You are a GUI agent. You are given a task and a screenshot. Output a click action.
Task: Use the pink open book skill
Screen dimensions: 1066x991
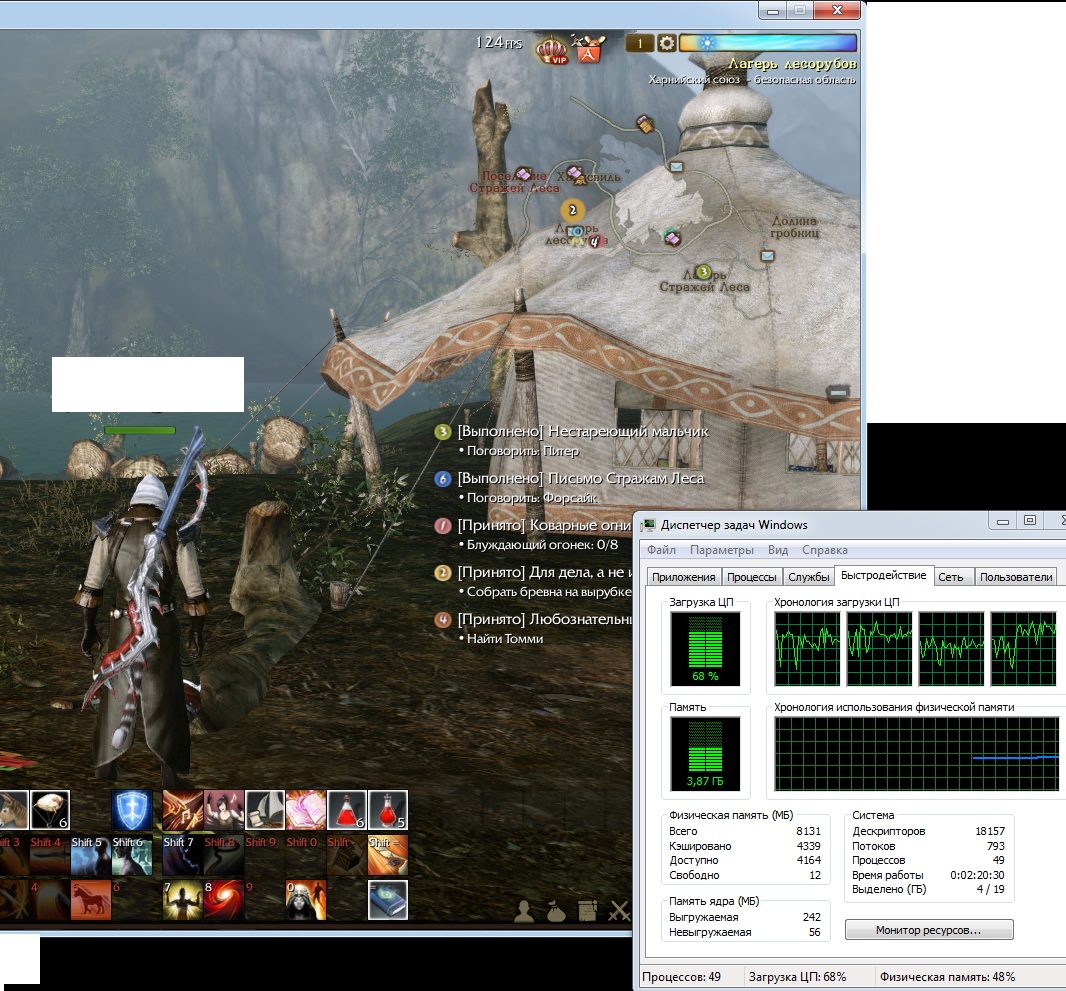pos(306,810)
